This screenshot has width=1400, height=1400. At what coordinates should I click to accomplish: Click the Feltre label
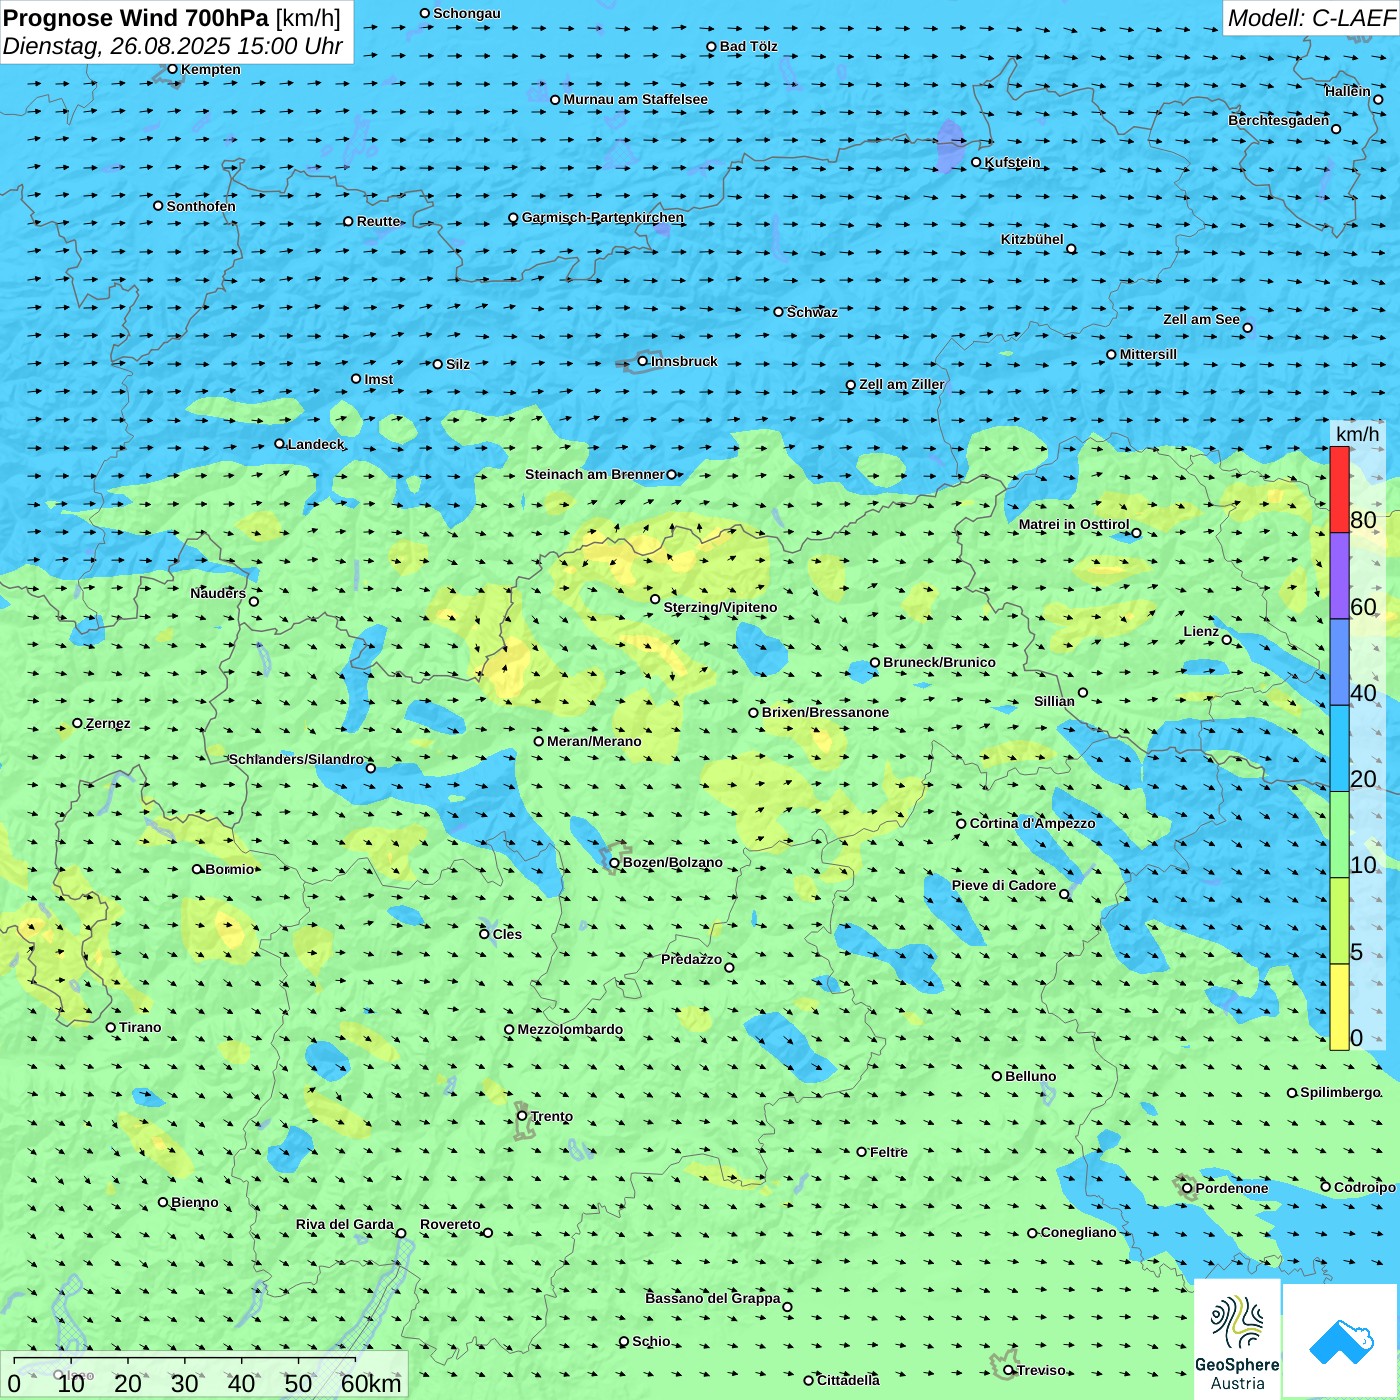889,1152
